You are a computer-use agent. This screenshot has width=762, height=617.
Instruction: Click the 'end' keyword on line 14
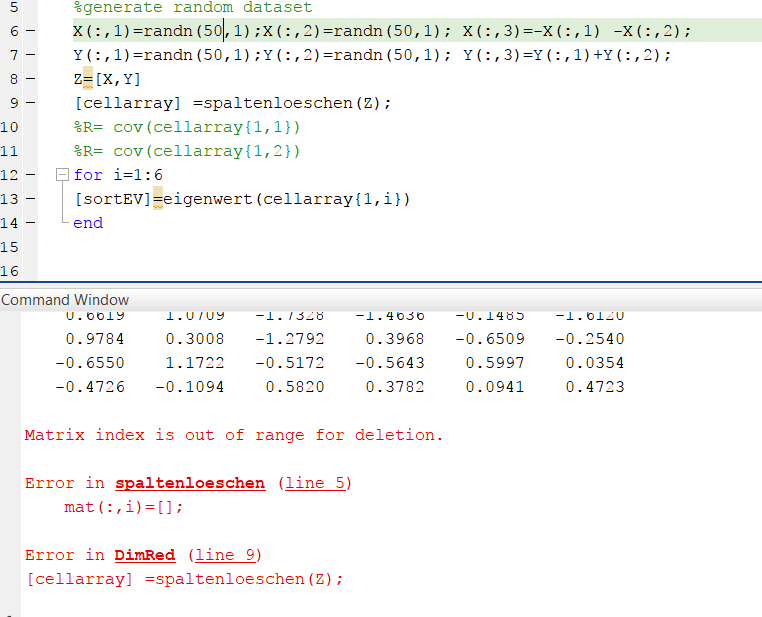click(x=88, y=223)
